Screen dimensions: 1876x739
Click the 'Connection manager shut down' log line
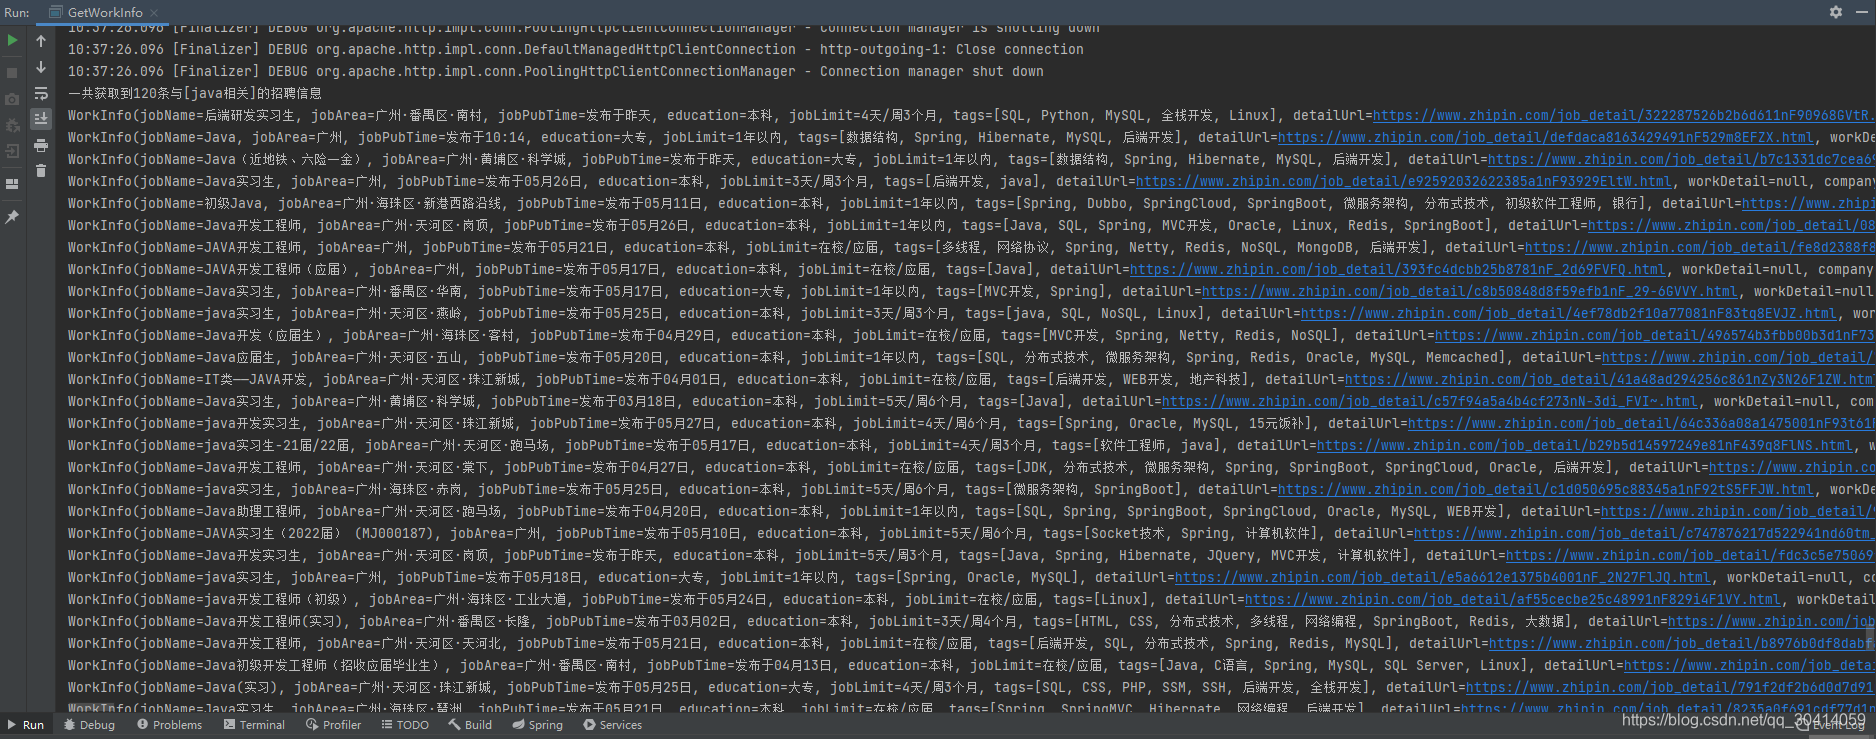pyautogui.click(x=555, y=72)
